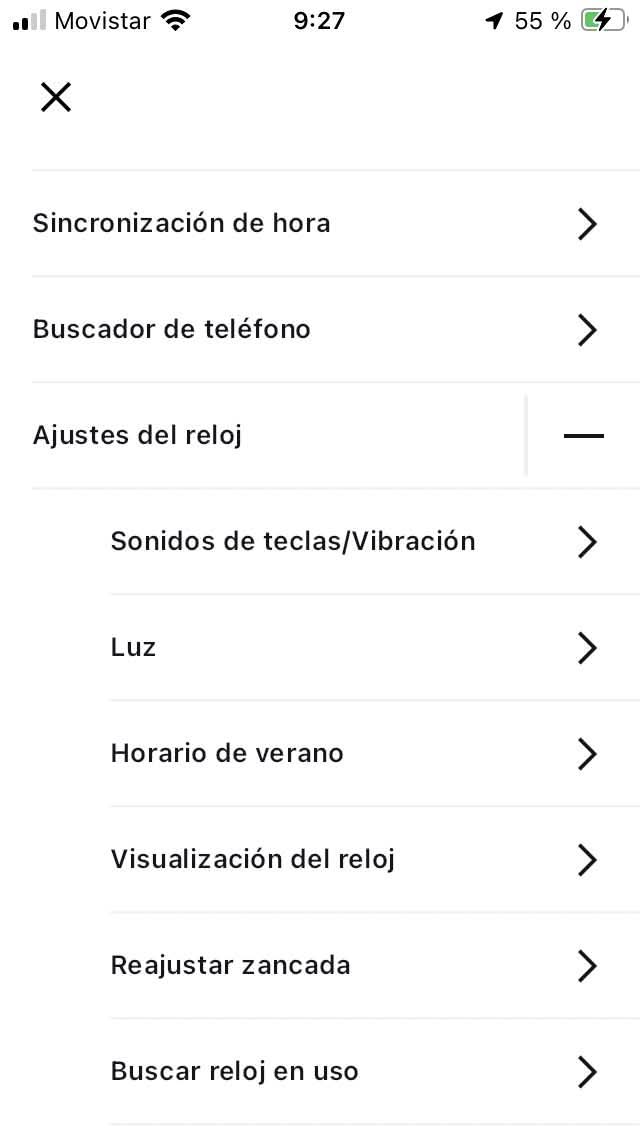Open Horario de verano setting
This screenshot has height=1136, width=640.
coord(375,753)
